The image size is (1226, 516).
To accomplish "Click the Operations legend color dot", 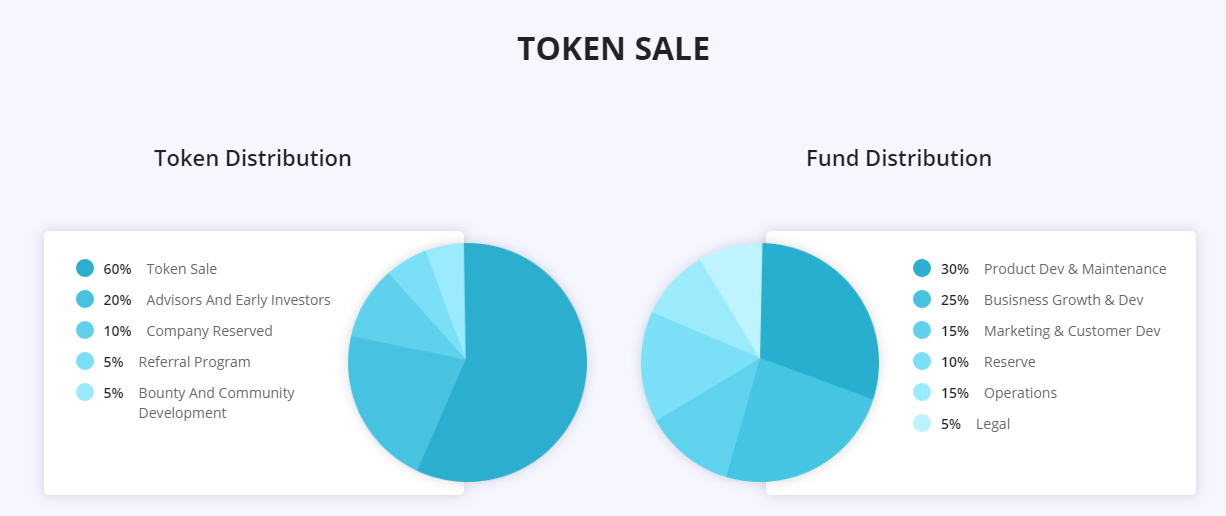I will point(922,392).
